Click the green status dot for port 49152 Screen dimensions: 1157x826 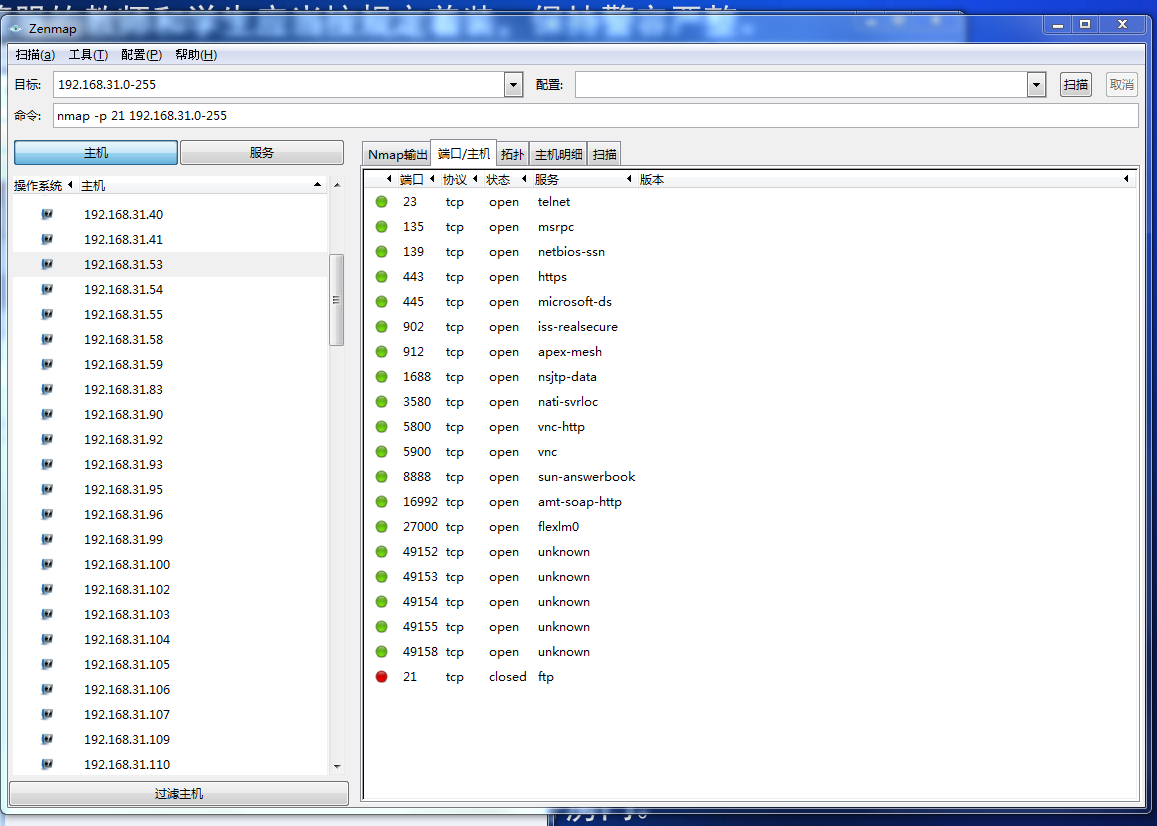tap(381, 551)
